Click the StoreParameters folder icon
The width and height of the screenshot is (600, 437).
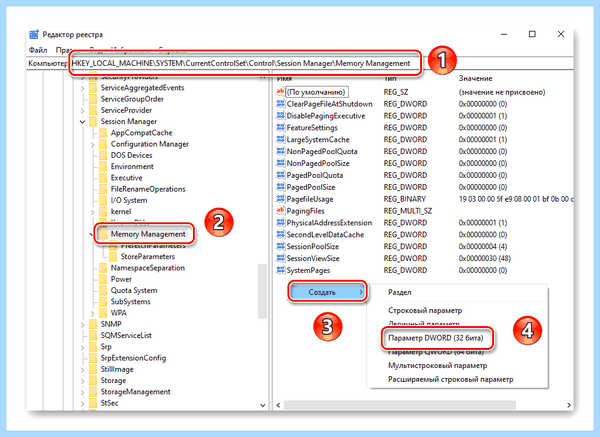point(113,256)
